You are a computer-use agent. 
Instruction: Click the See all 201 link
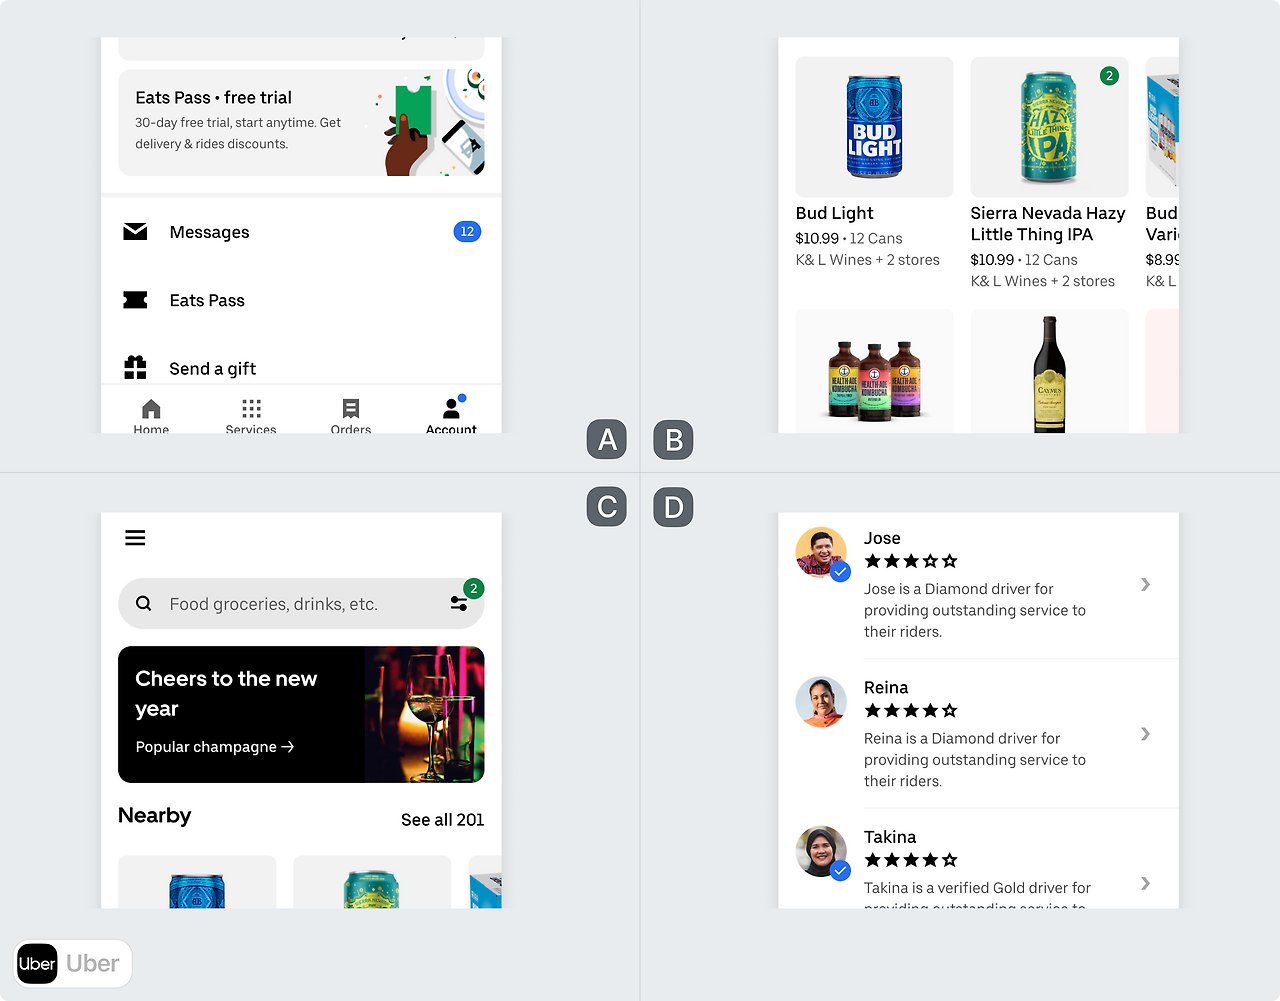coord(442,820)
